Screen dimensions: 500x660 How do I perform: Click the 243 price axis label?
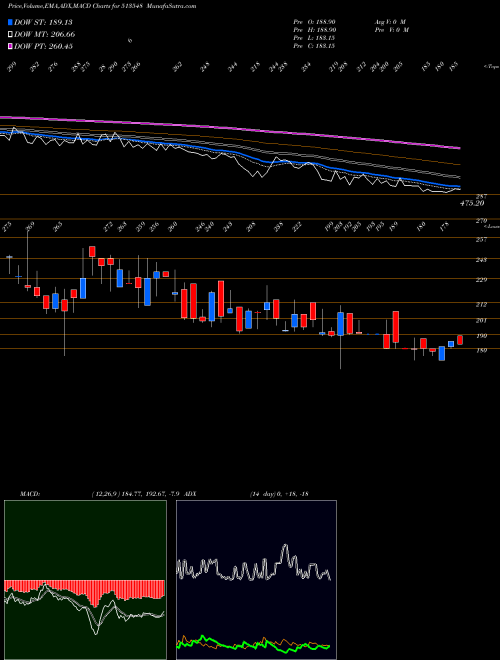coord(481,260)
